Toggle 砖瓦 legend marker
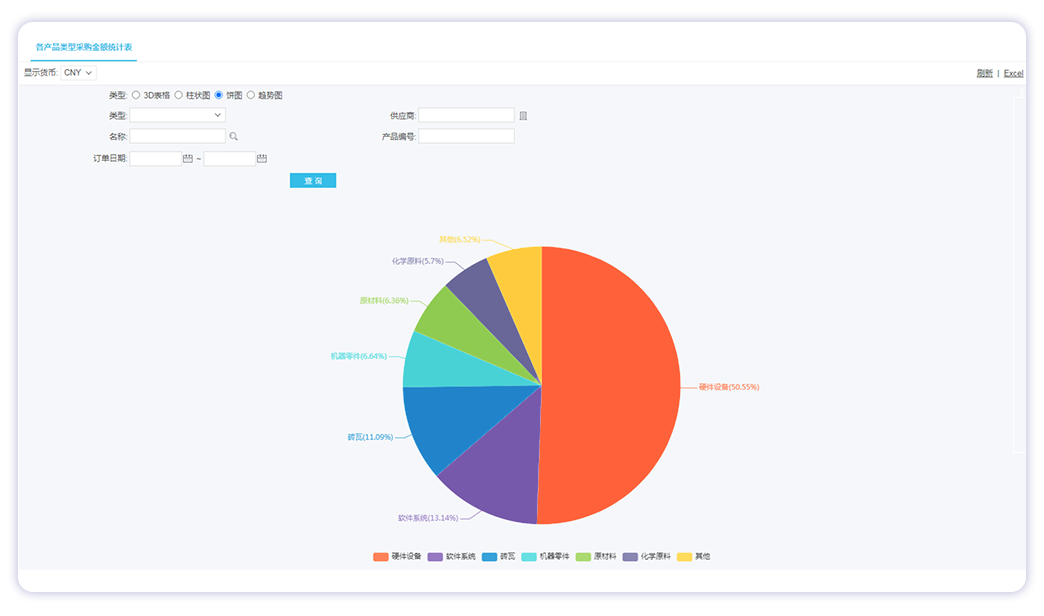 [489, 556]
